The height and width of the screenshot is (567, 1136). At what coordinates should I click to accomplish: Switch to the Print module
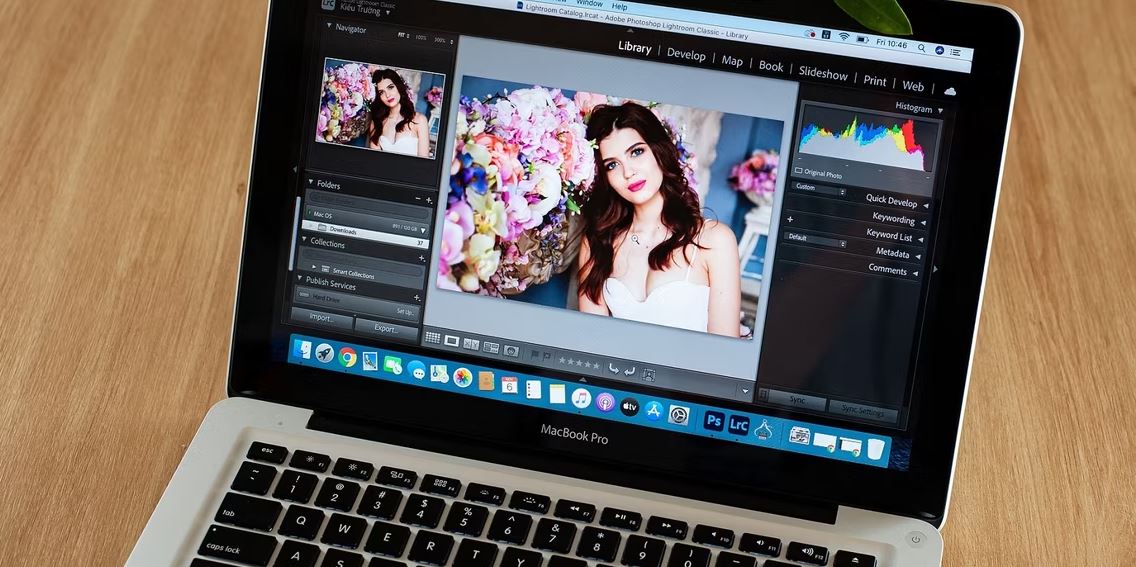tap(874, 80)
